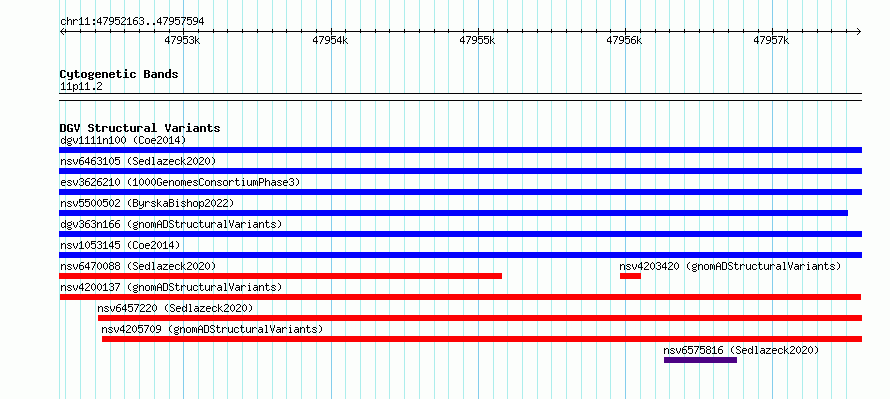The image size is (890, 399).
Task: Select nsv4205709 (gnomADStructuralVariants) label
Action: 212,329
